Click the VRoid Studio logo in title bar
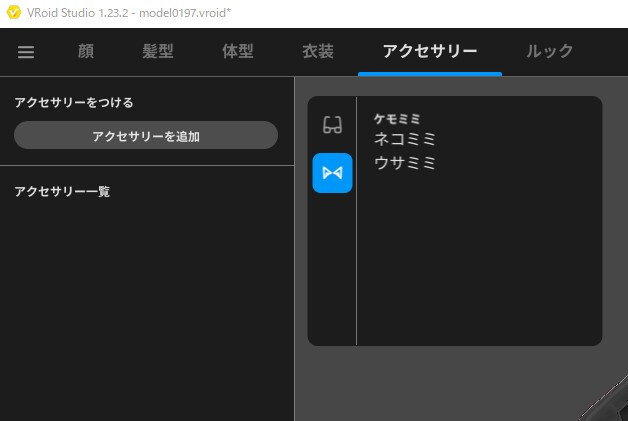628x421 pixels. click(13, 13)
